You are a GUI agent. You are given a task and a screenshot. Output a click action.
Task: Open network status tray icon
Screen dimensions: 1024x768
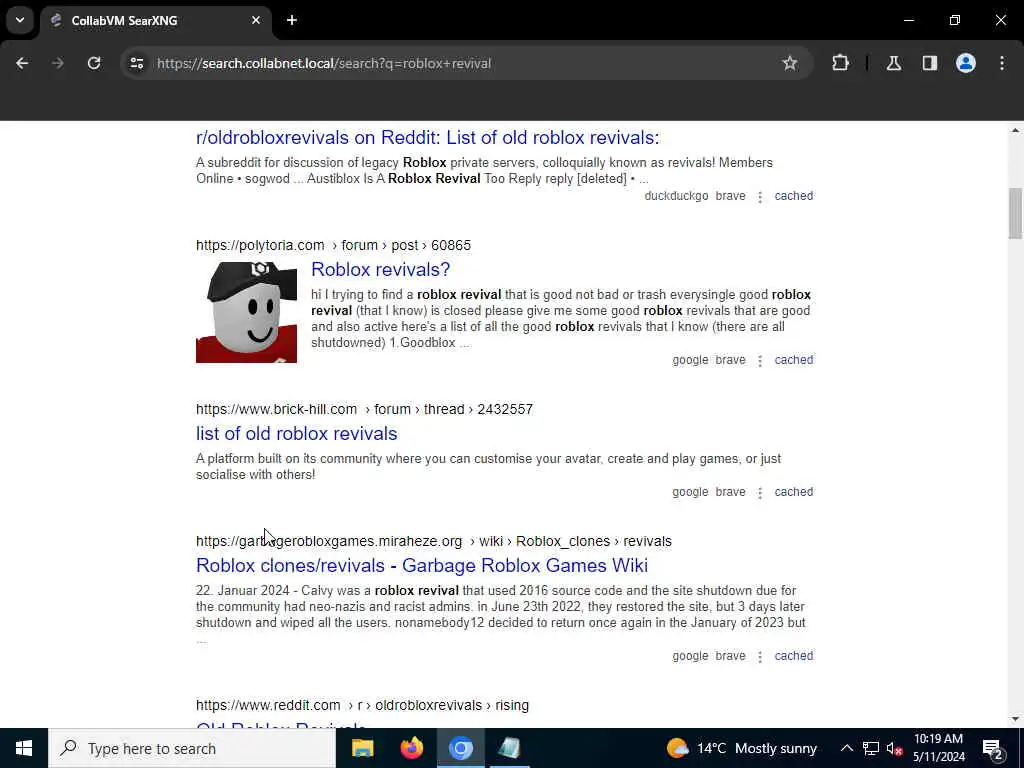(x=871, y=748)
